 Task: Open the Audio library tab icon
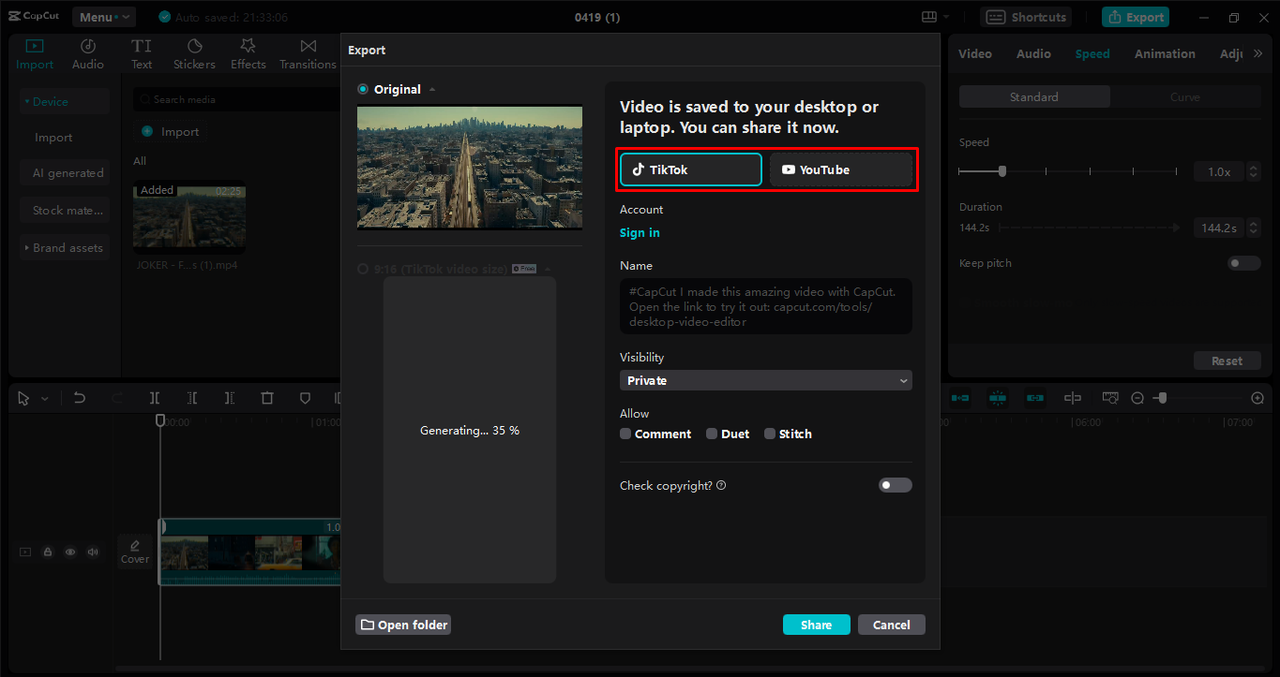[x=88, y=54]
